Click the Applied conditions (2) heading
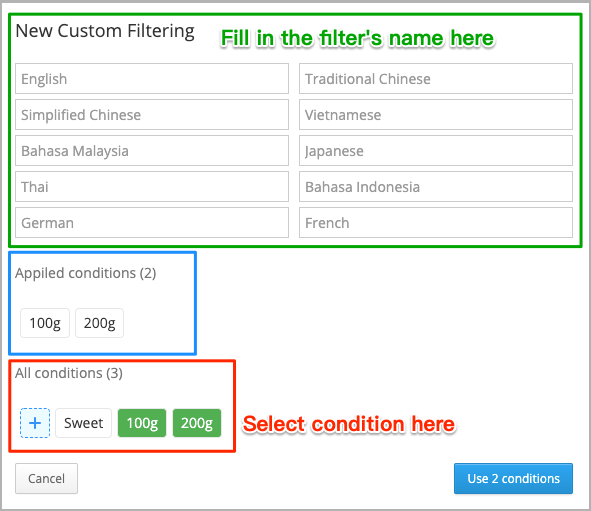Screen dimensions: 591x511 [86, 273]
